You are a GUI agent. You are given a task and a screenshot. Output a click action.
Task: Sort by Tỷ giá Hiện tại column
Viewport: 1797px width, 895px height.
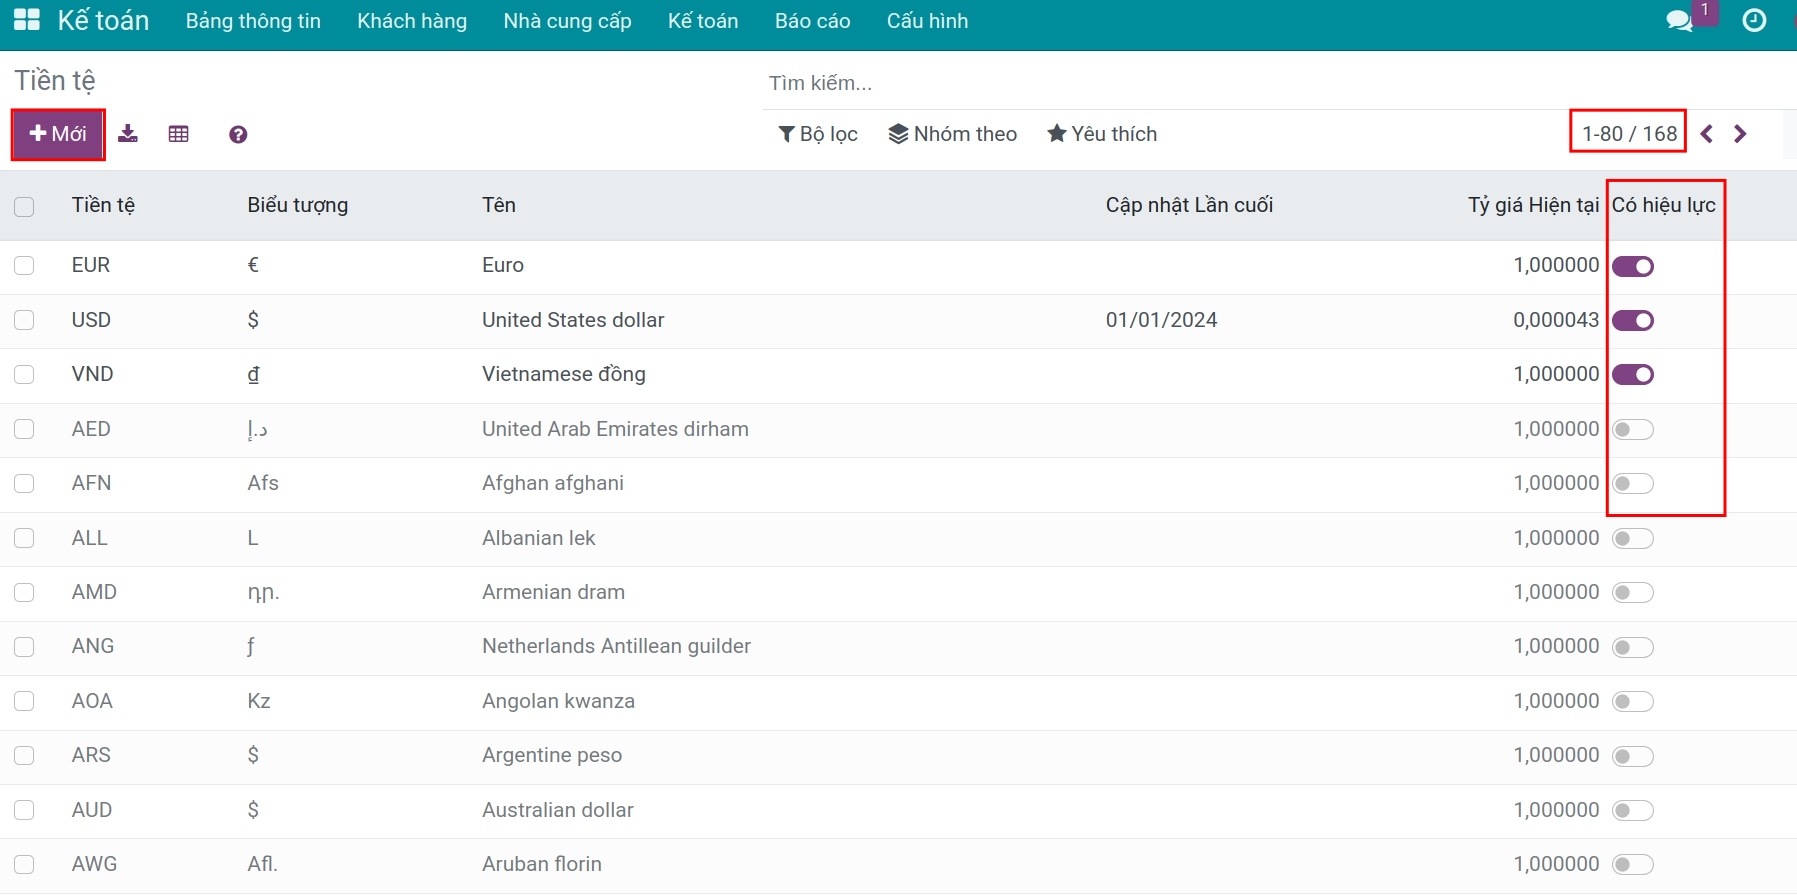(1534, 205)
